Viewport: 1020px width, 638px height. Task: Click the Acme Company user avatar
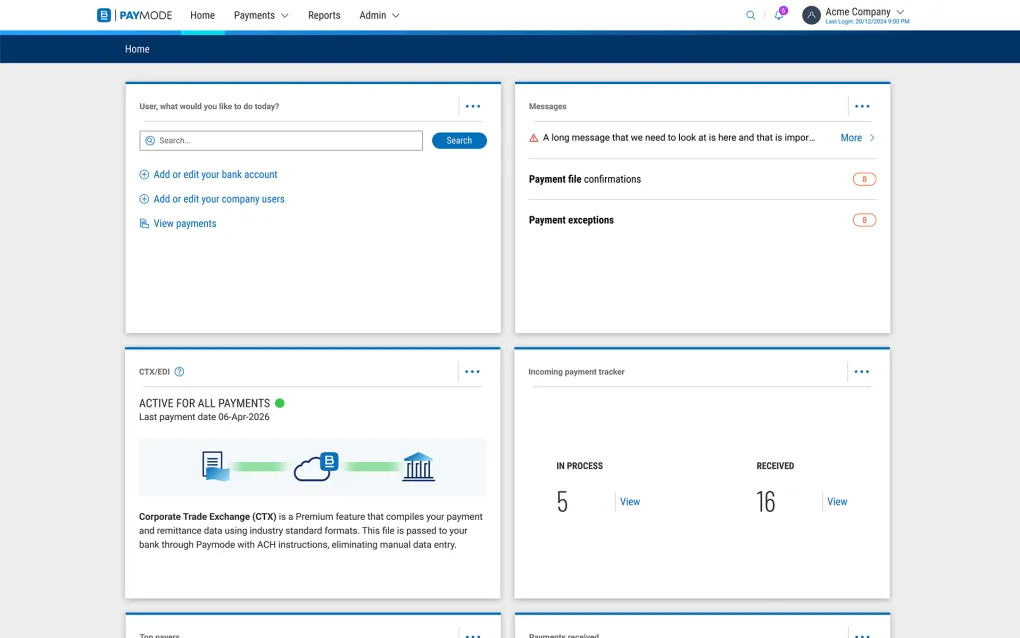point(811,15)
